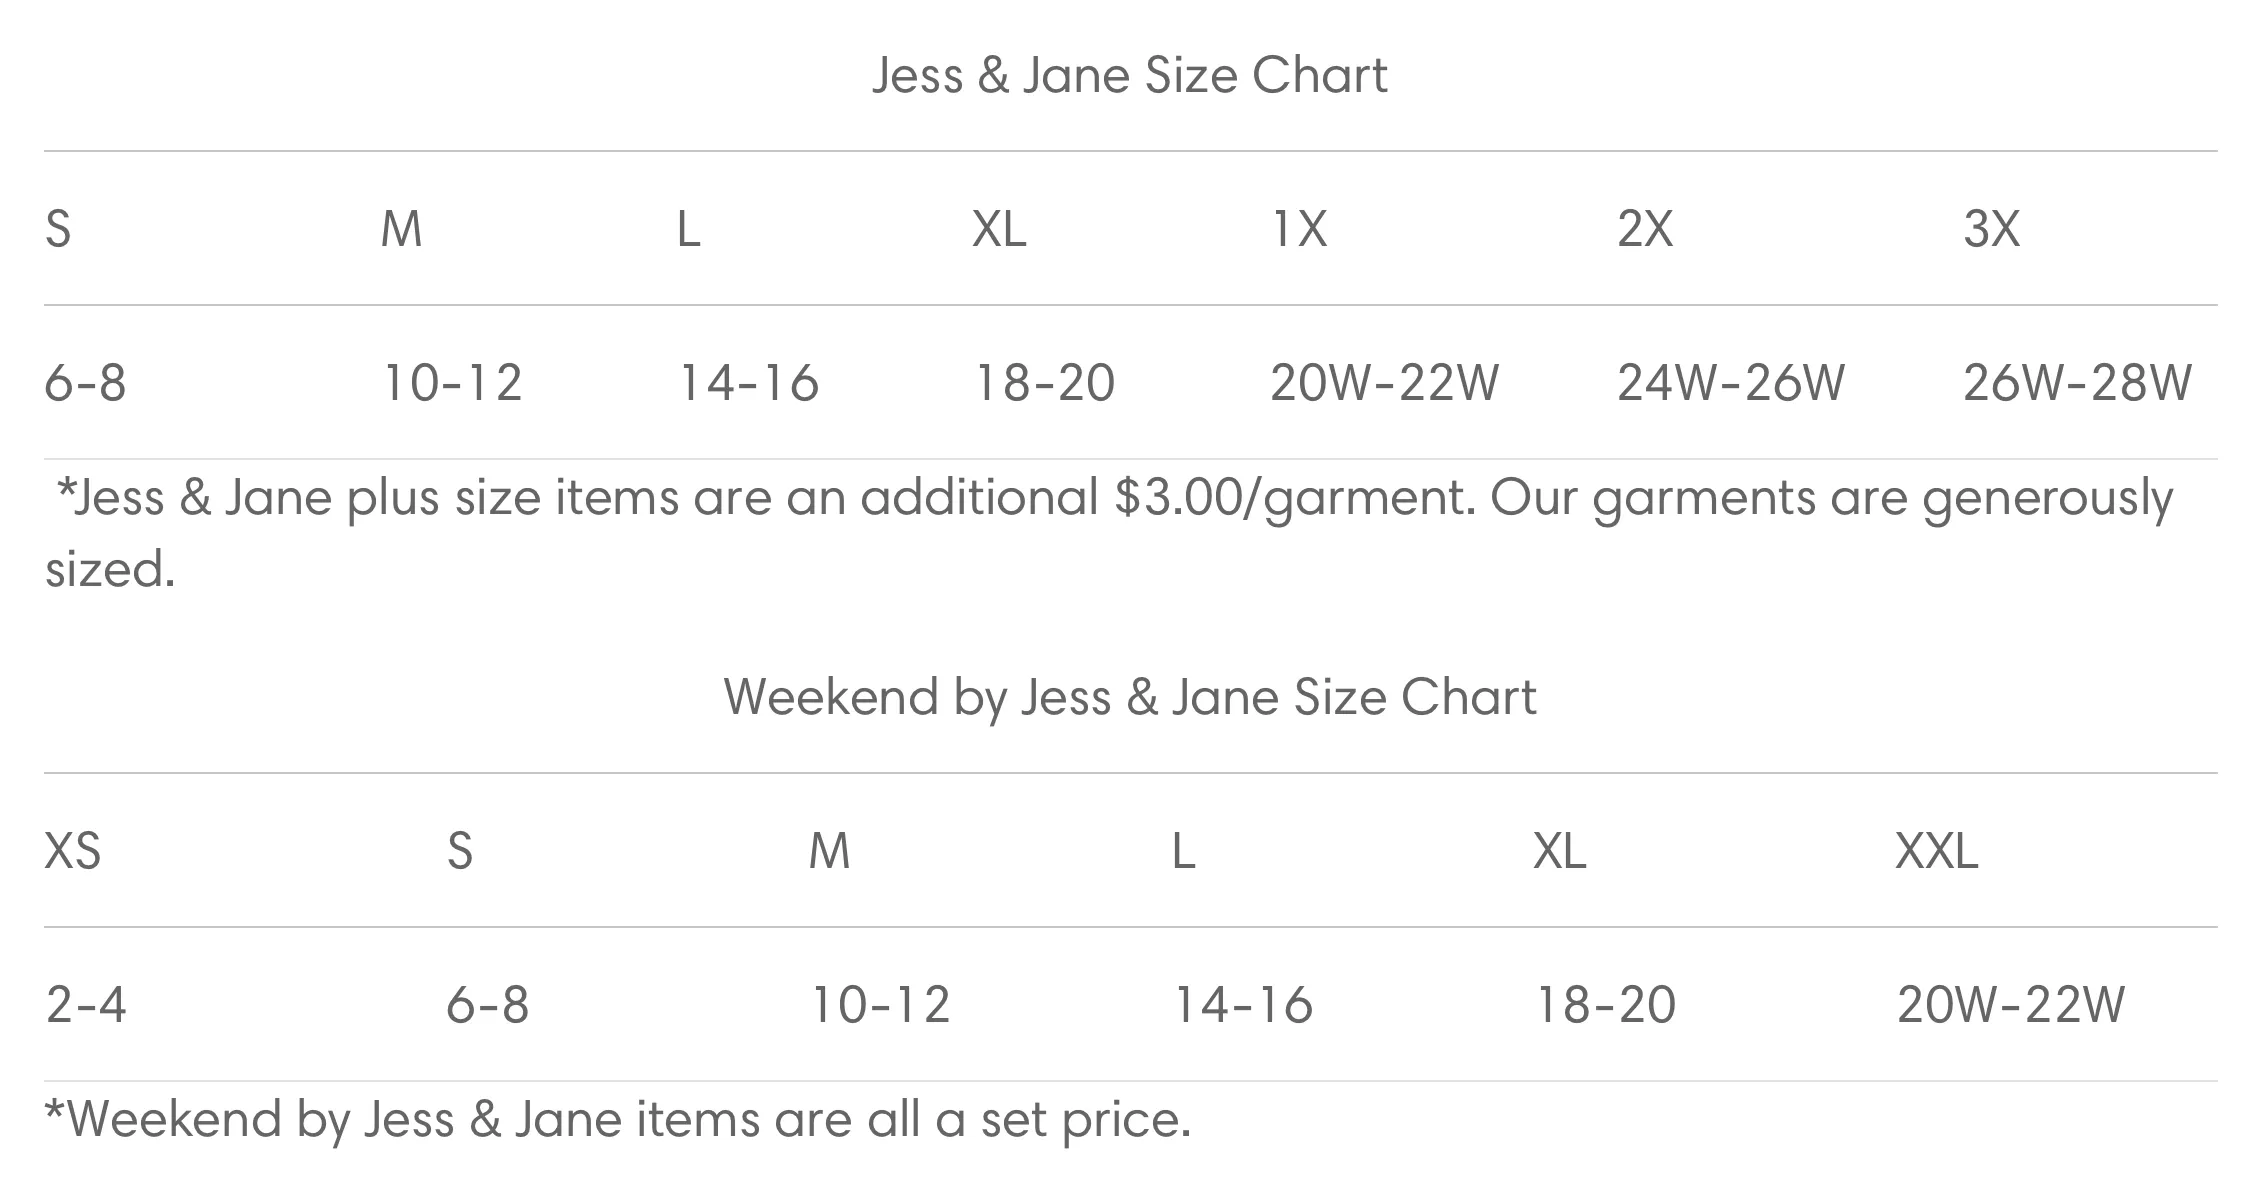Screen dimensions: 2252x1200
Task: Click the Jess & Jane Size Chart title
Action: [x=1129, y=76]
